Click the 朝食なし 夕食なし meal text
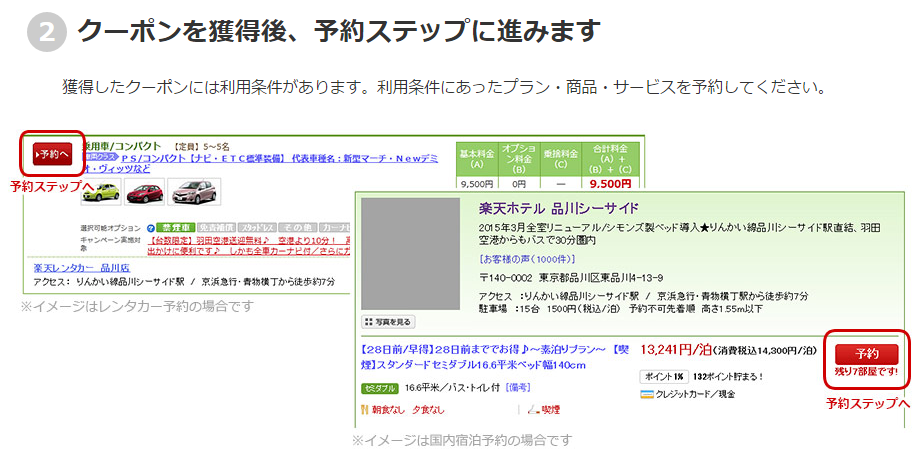This screenshot has width=918, height=458. coord(408,410)
